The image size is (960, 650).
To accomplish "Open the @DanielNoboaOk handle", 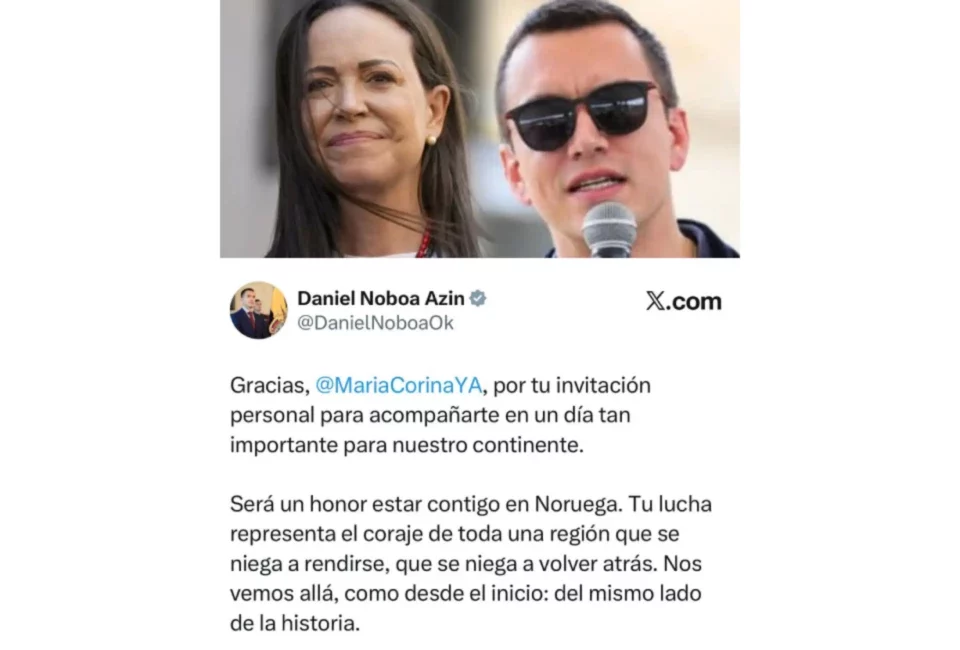I will 375,323.
